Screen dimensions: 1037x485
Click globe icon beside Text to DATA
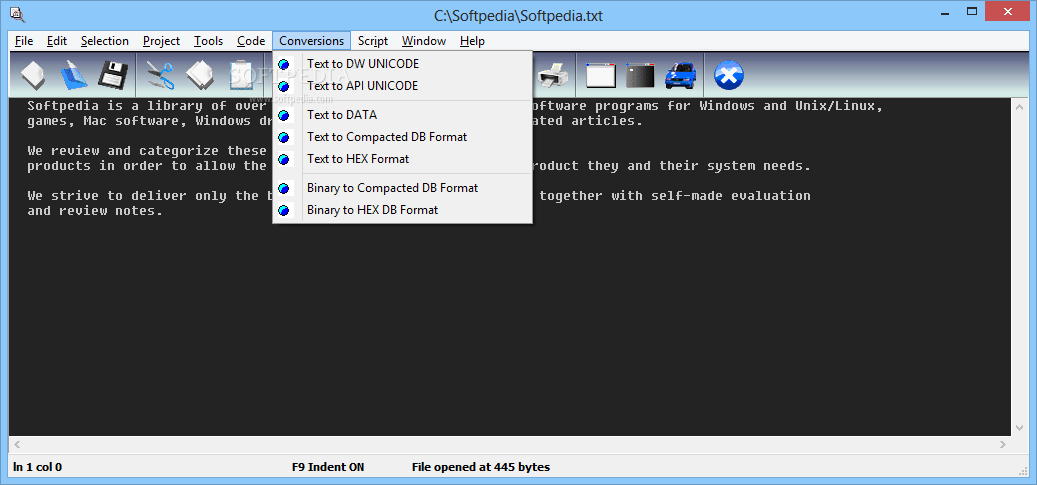click(x=284, y=115)
